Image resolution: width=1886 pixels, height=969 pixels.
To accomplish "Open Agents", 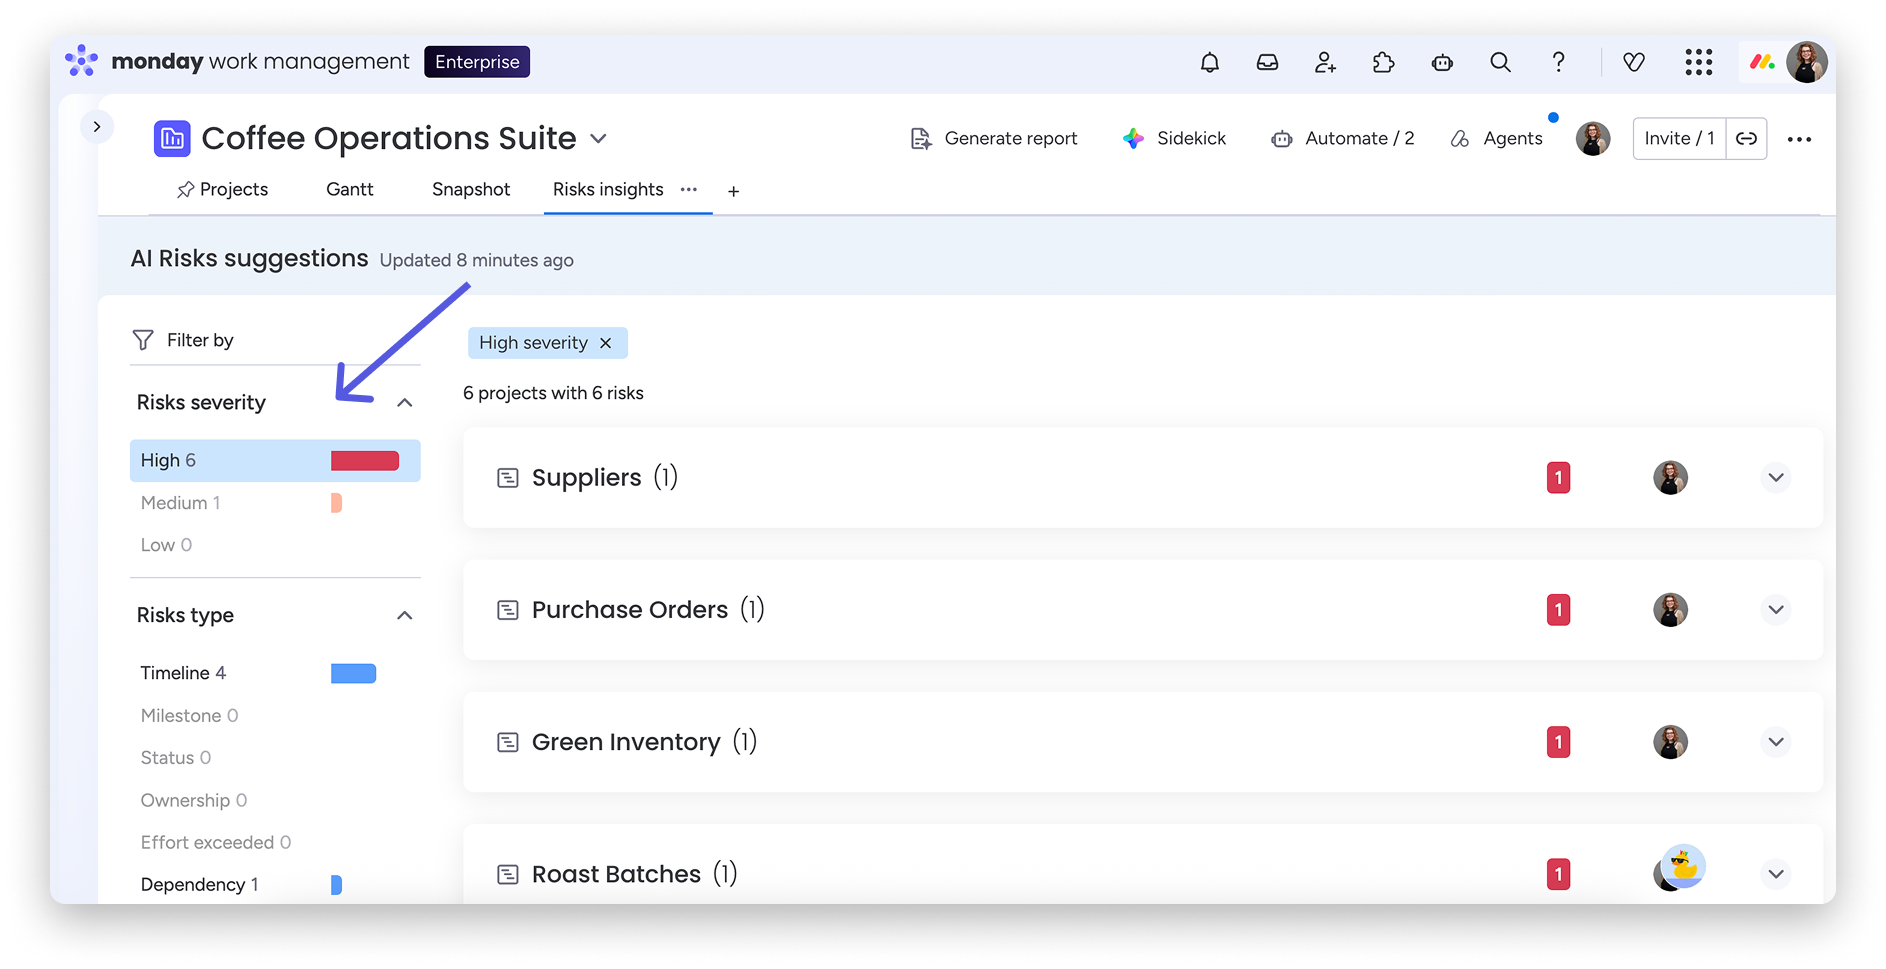I will [x=1496, y=138].
